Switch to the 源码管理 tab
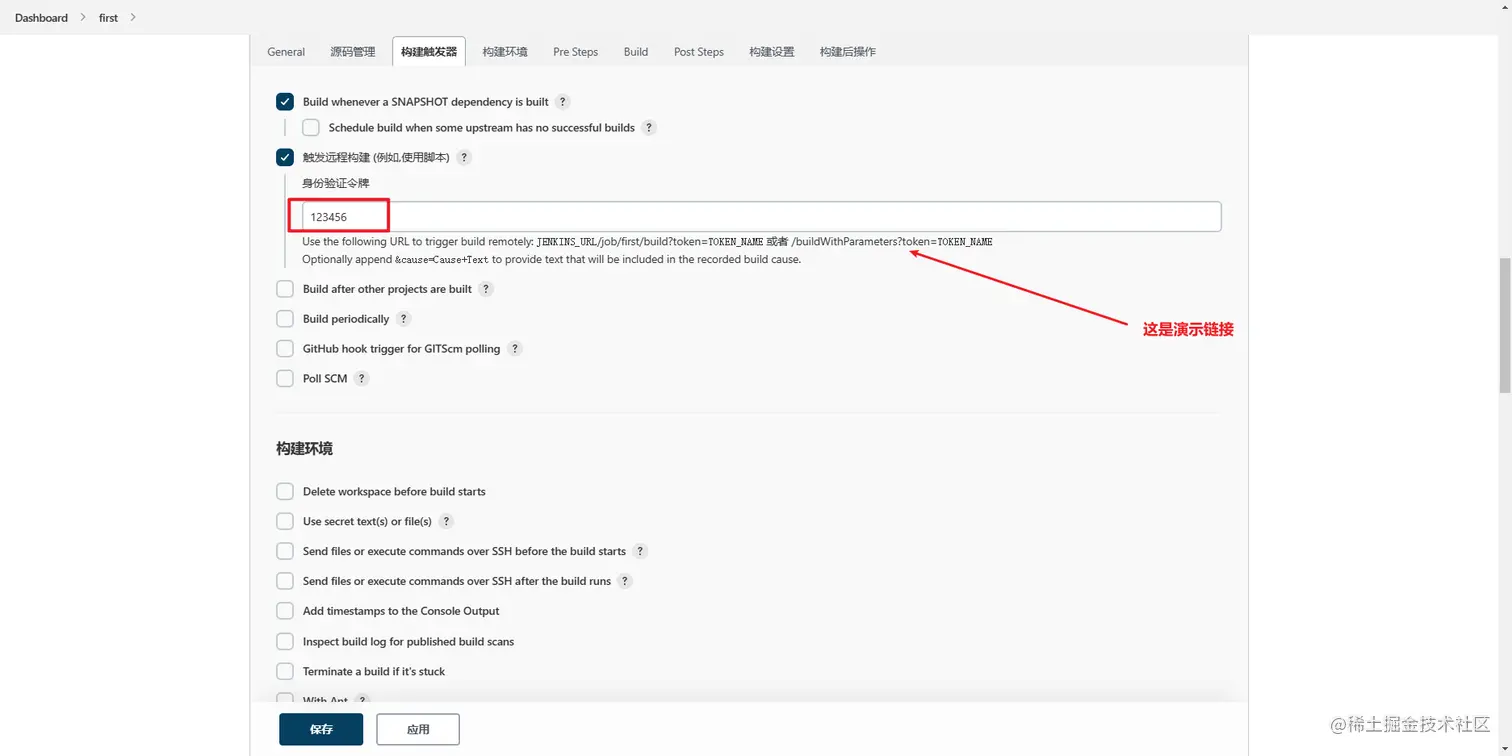This screenshot has height=756, width=1512. tap(353, 52)
